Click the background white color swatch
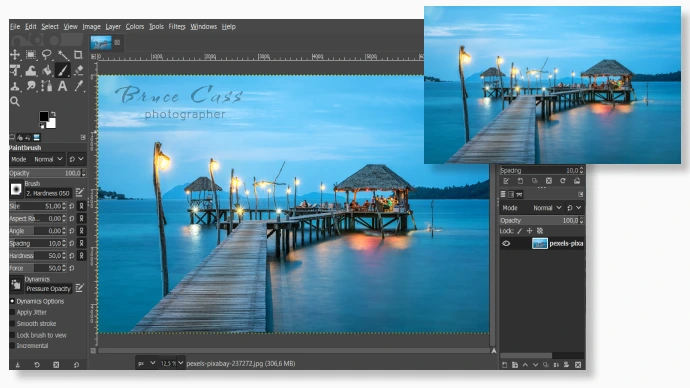This screenshot has width=690, height=388. pyautogui.click(x=52, y=125)
